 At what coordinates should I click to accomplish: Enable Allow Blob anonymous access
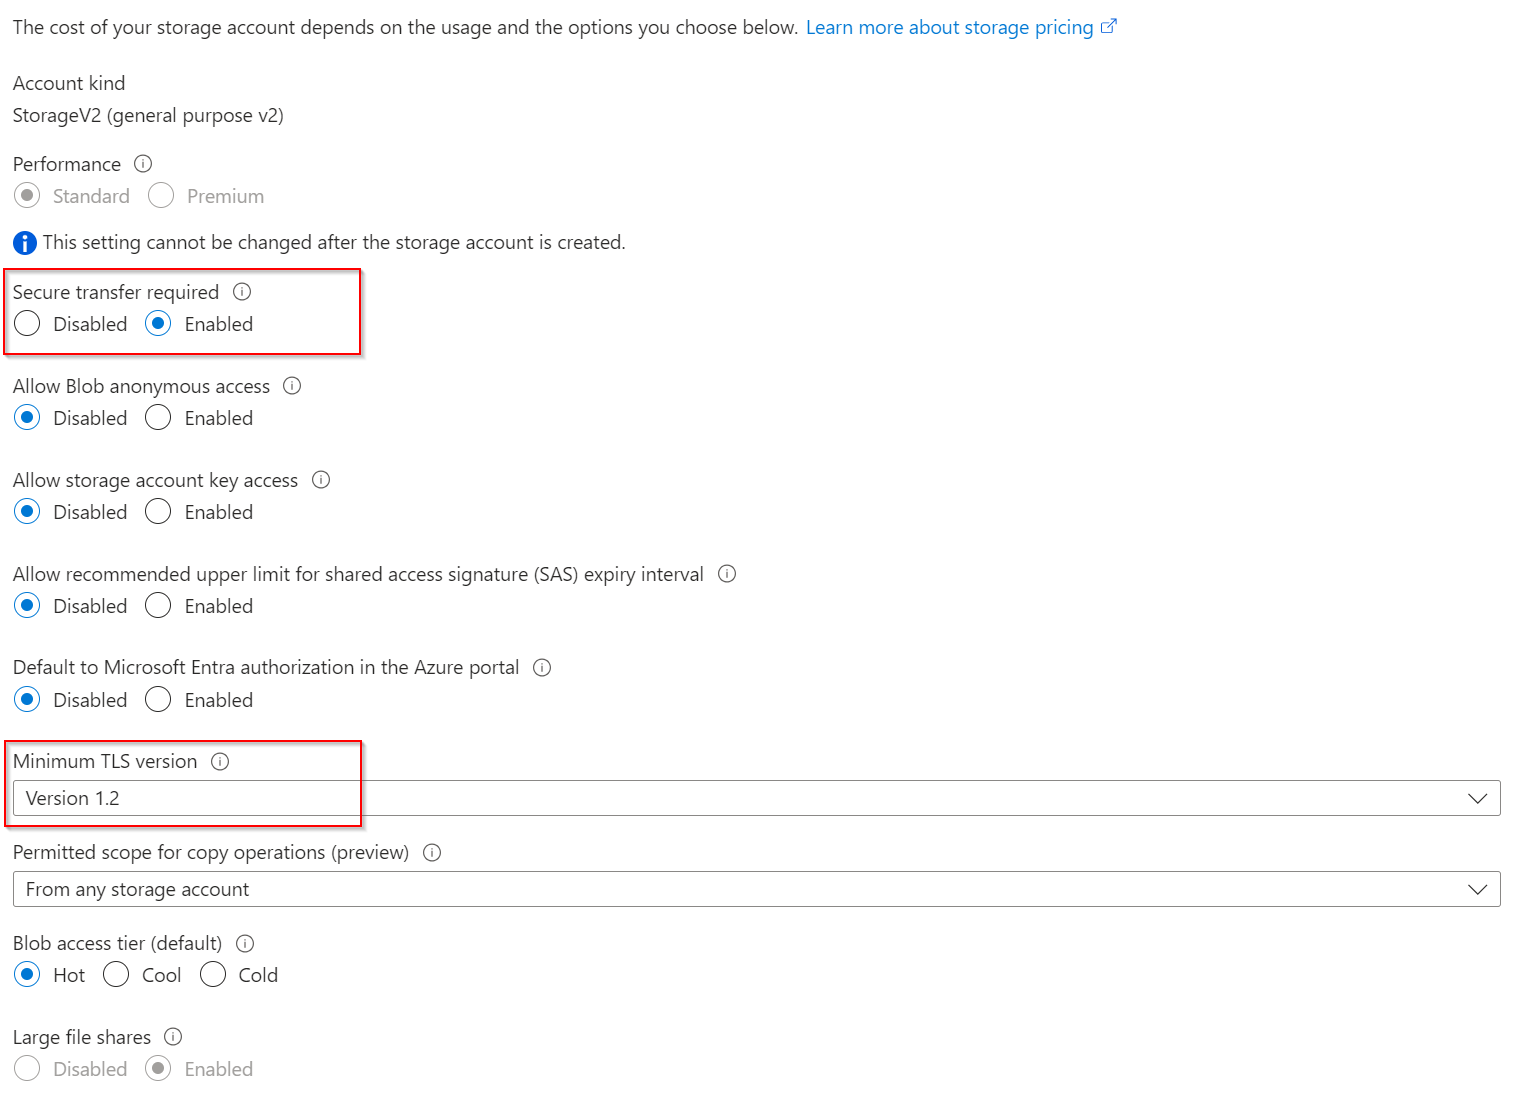pyautogui.click(x=158, y=418)
